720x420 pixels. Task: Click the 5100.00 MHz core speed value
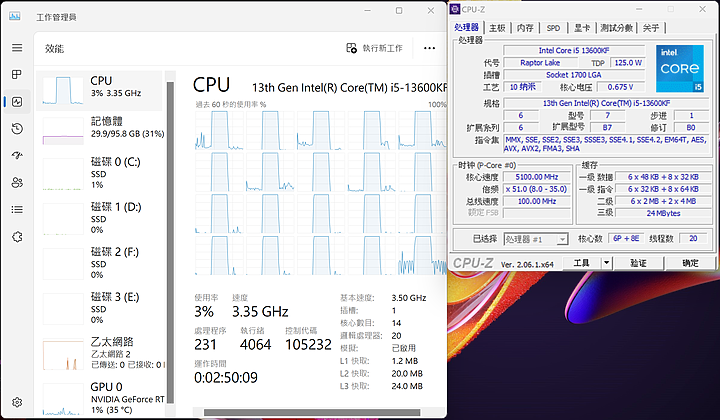point(537,177)
